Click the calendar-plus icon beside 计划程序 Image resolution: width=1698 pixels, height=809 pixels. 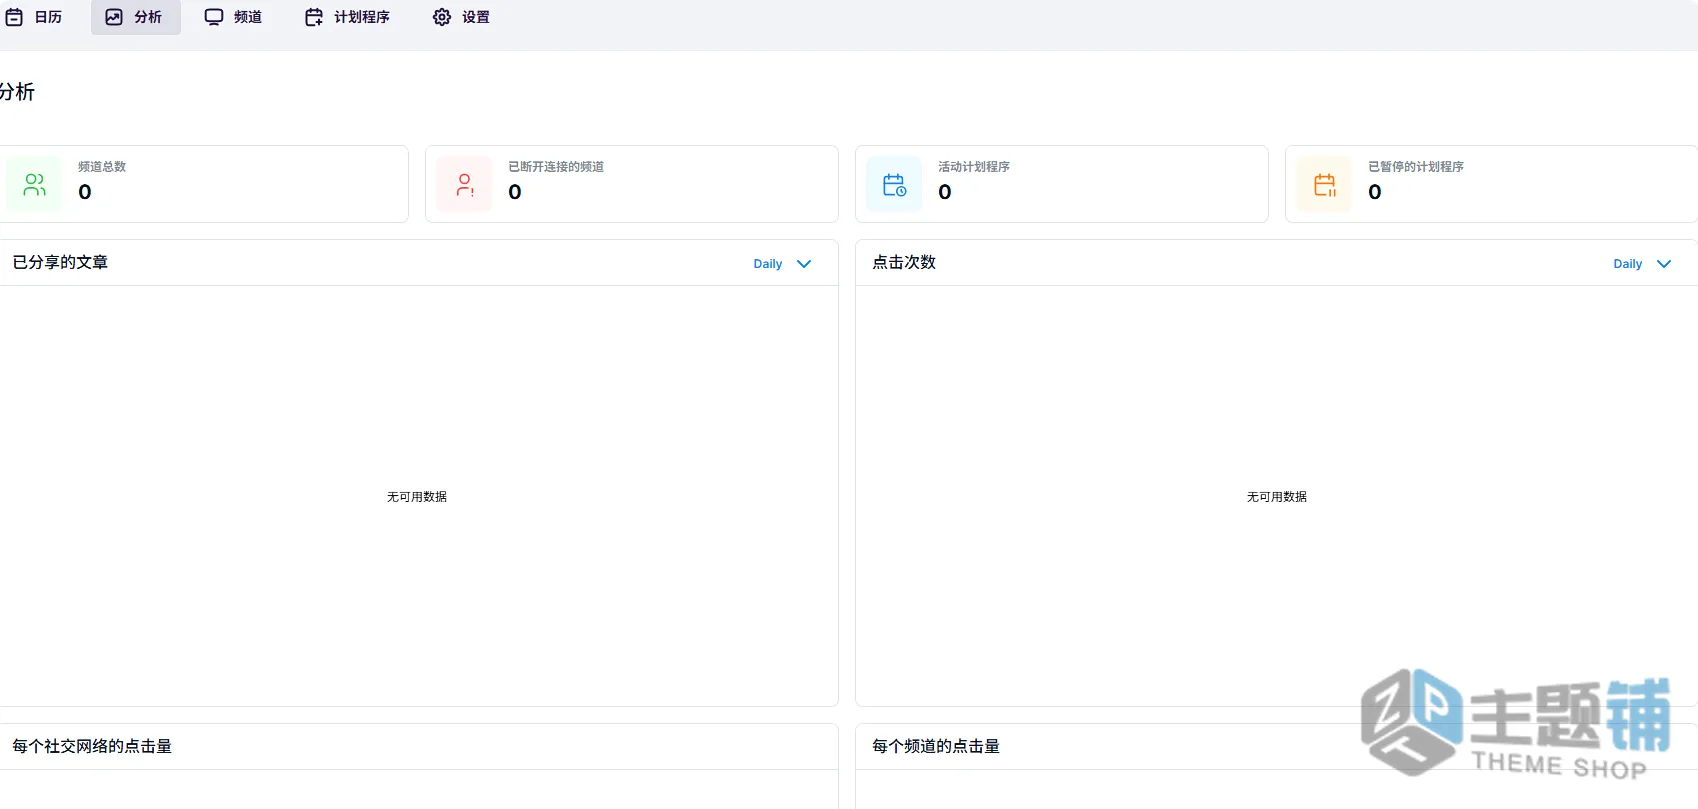314,17
